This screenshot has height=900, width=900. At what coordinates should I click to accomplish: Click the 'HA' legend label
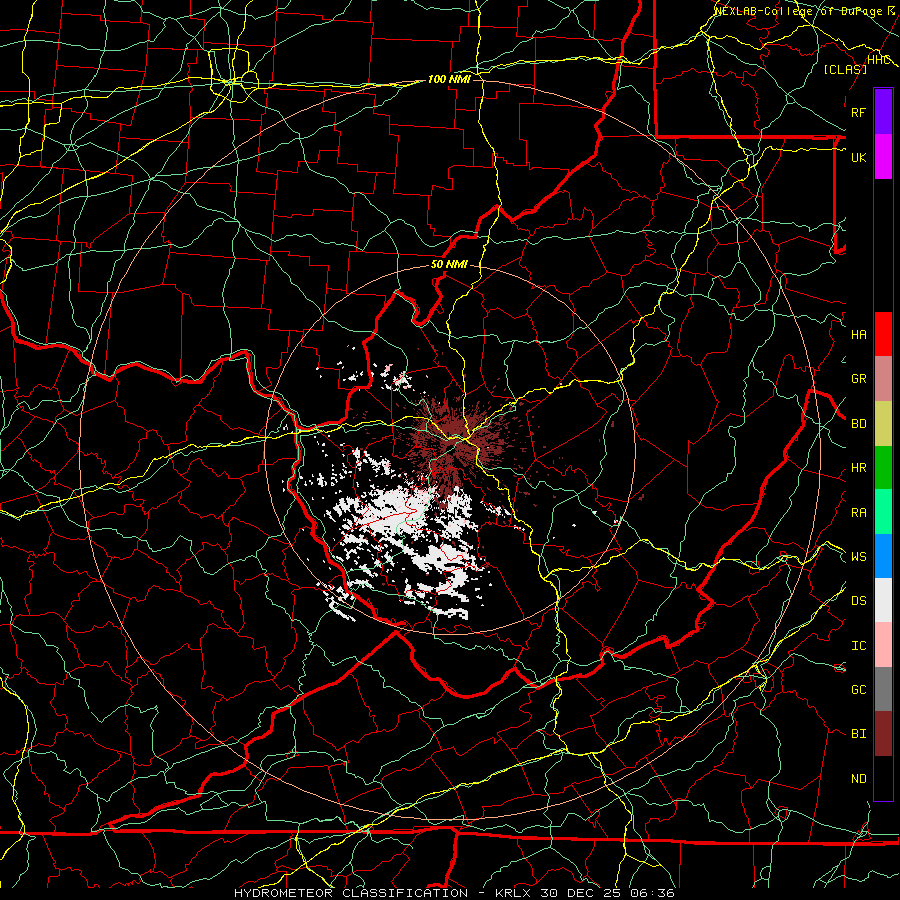[x=858, y=335]
